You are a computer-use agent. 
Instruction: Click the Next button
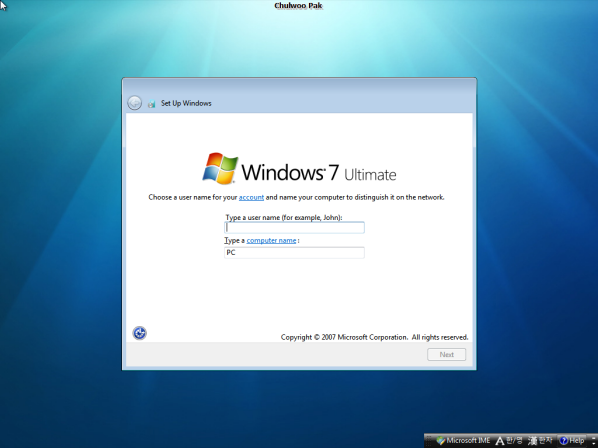tap(446, 355)
